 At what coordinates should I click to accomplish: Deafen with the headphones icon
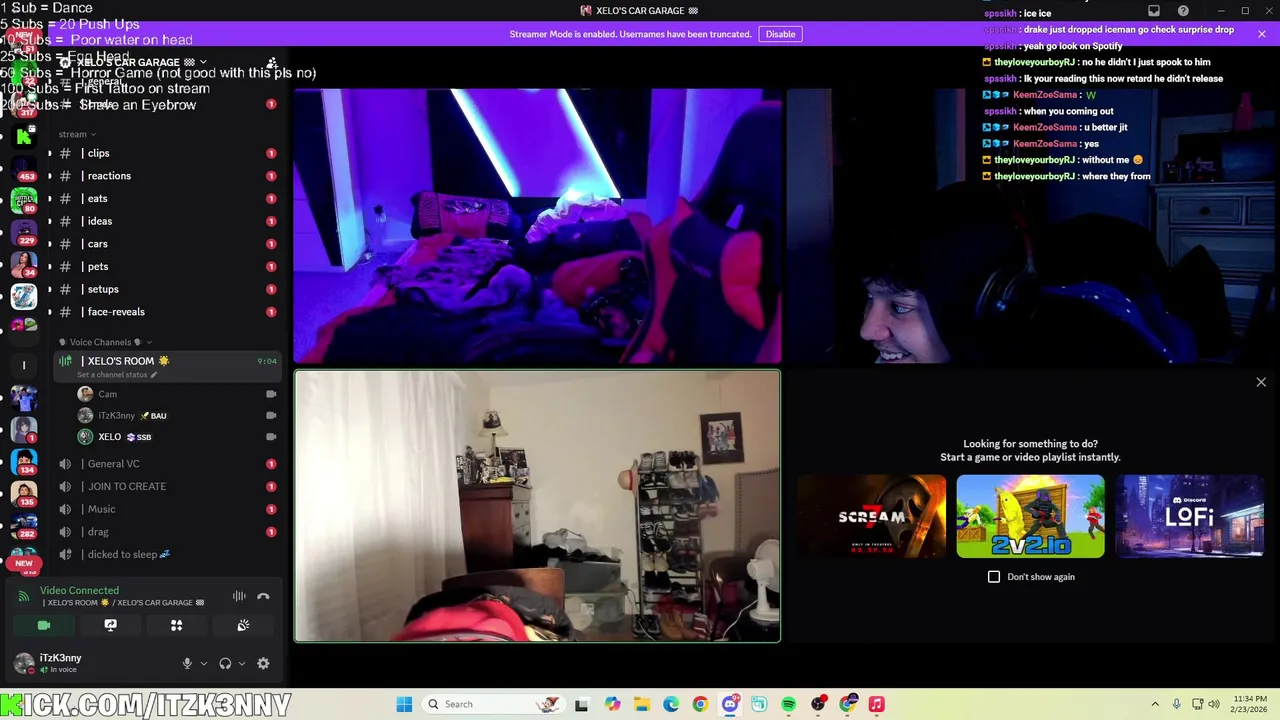coord(225,663)
